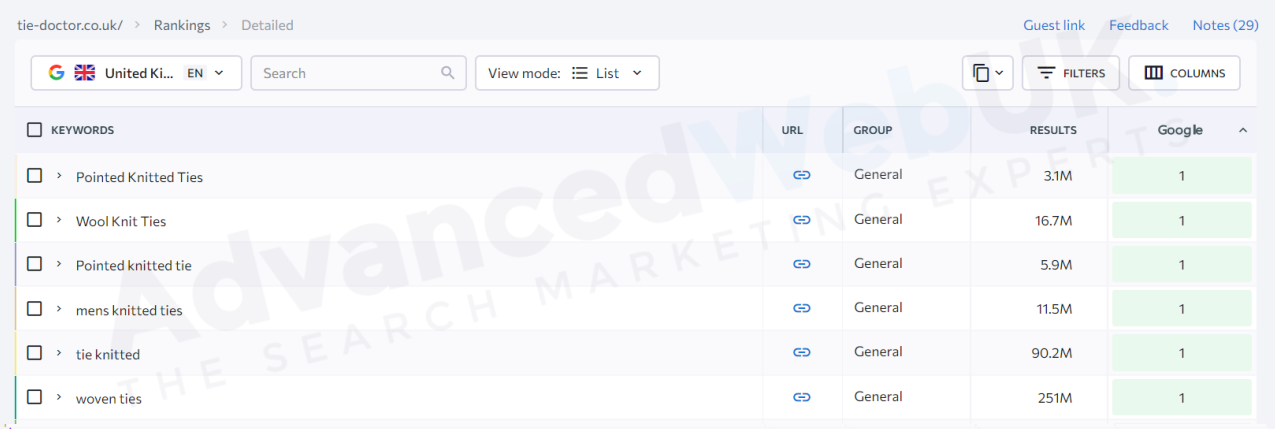Open URL link icon for Pointed knitted tie
1275x429 pixels.
pos(801,264)
